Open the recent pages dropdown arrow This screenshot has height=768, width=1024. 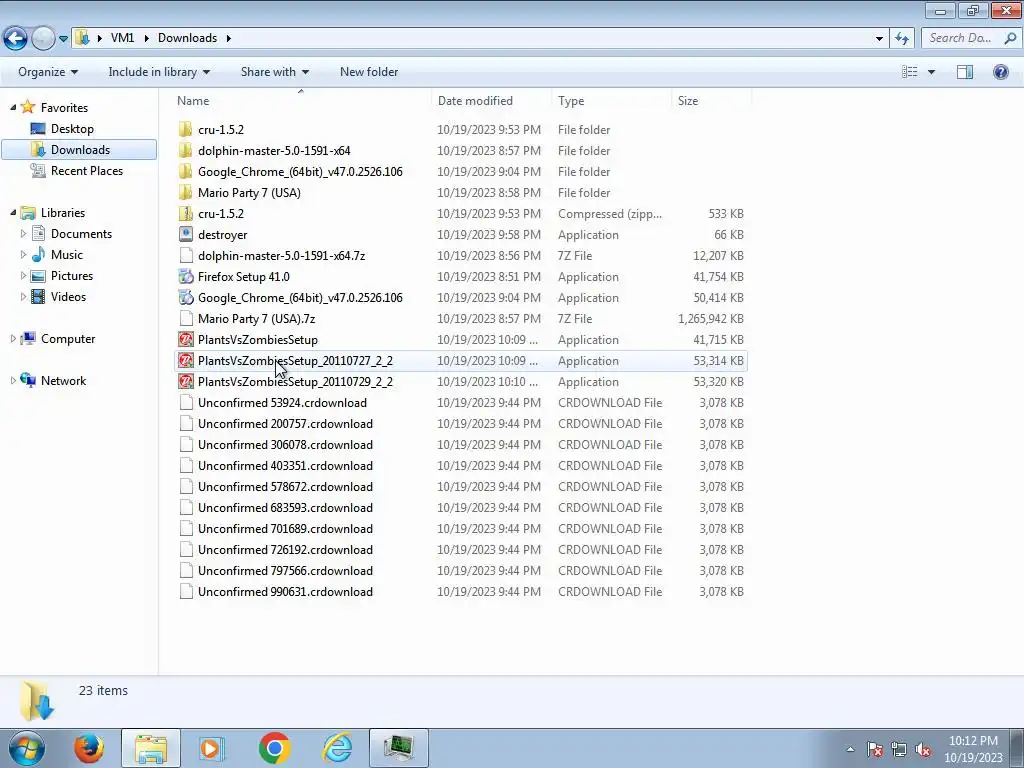(63, 39)
